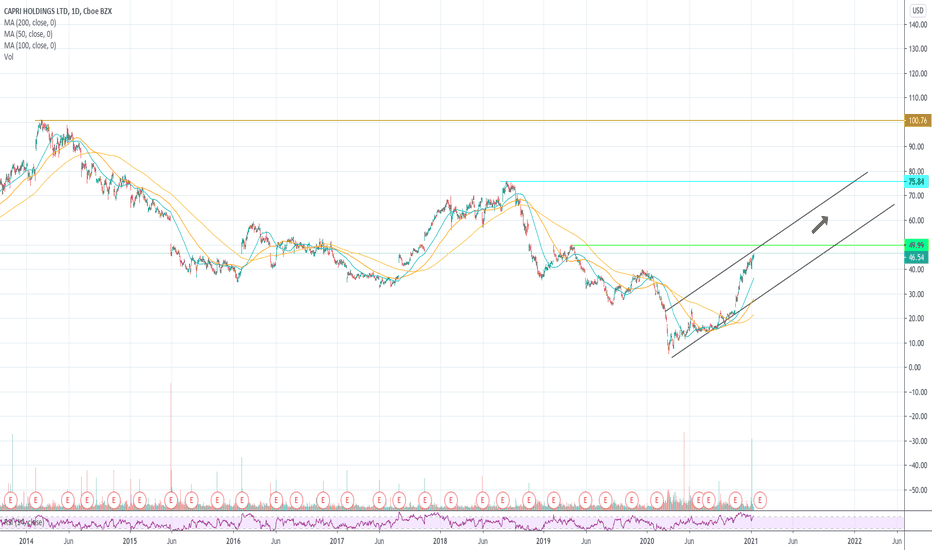Image resolution: width=932 pixels, height=550 pixels.
Task: Click the 46.54 current price label
Action: pyautogui.click(x=916, y=257)
